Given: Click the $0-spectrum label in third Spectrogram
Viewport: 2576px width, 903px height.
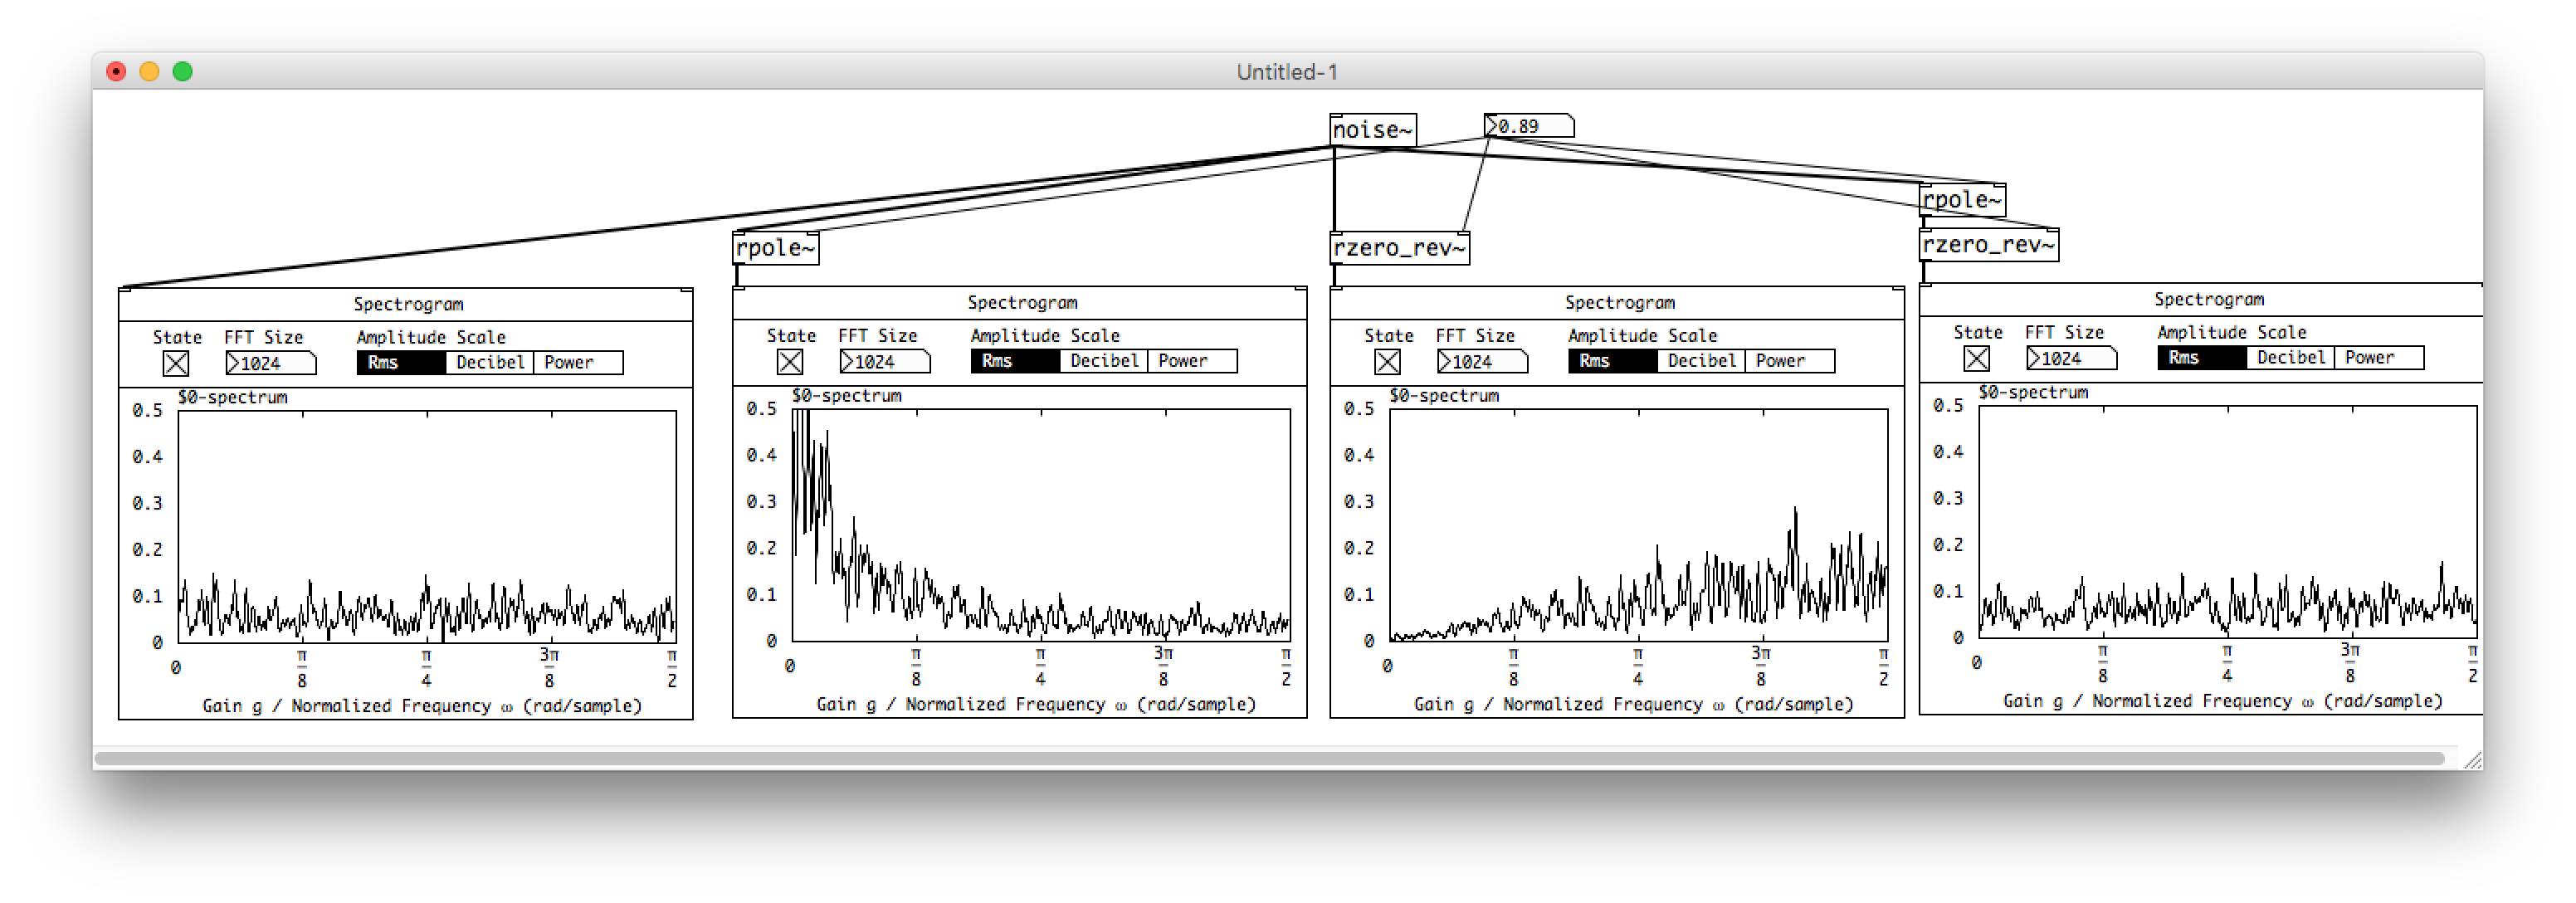Looking at the screenshot, I should click(x=1444, y=396).
